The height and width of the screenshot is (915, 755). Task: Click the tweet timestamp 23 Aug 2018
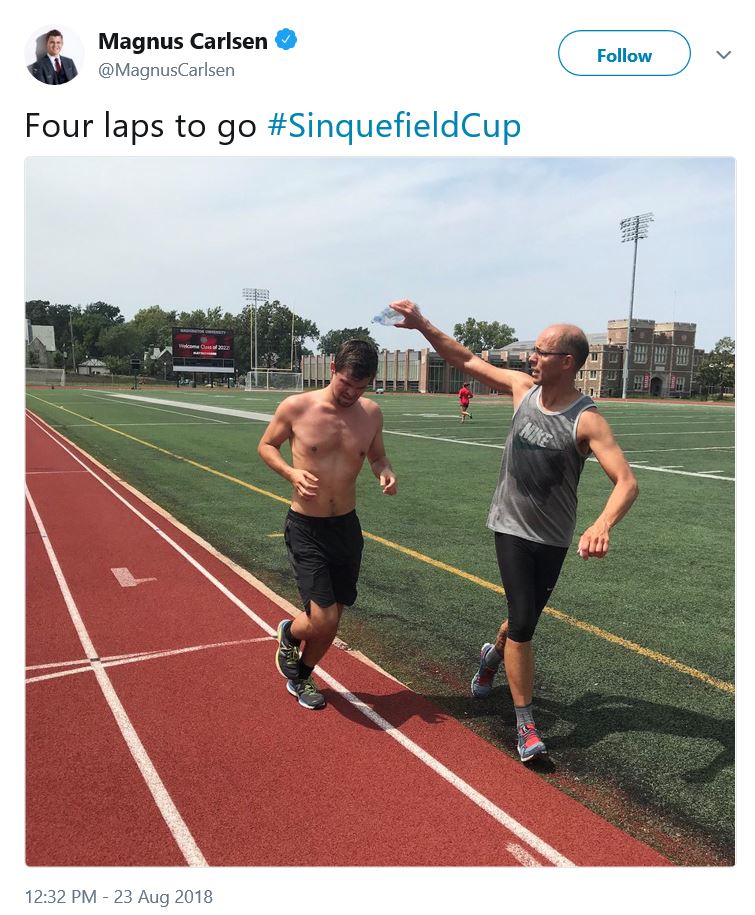point(119,896)
